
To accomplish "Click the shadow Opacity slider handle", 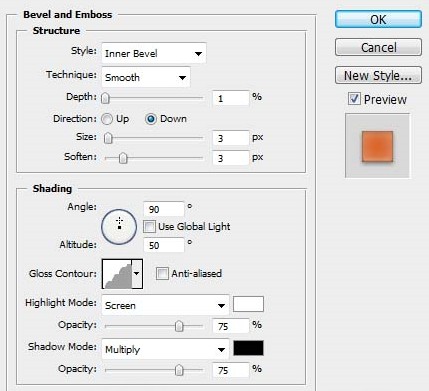I will 179,370.
